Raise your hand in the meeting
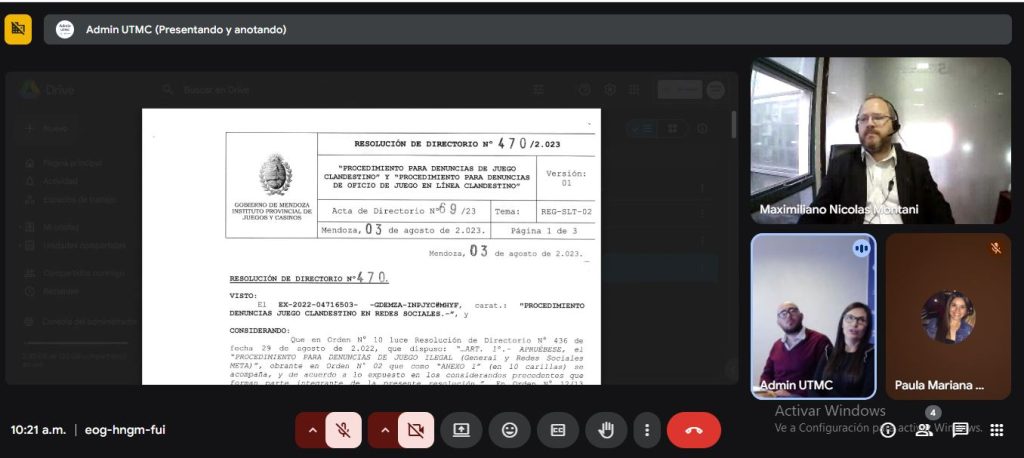The image size is (1024, 458). [606, 430]
